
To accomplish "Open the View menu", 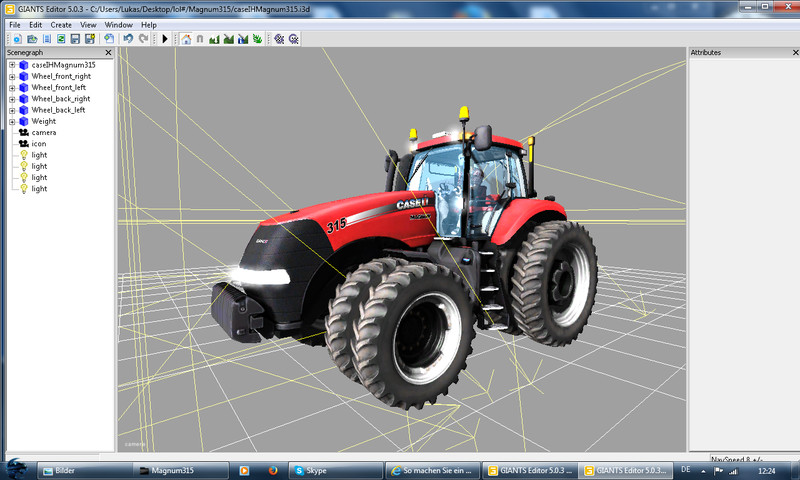I will point(88,24).
